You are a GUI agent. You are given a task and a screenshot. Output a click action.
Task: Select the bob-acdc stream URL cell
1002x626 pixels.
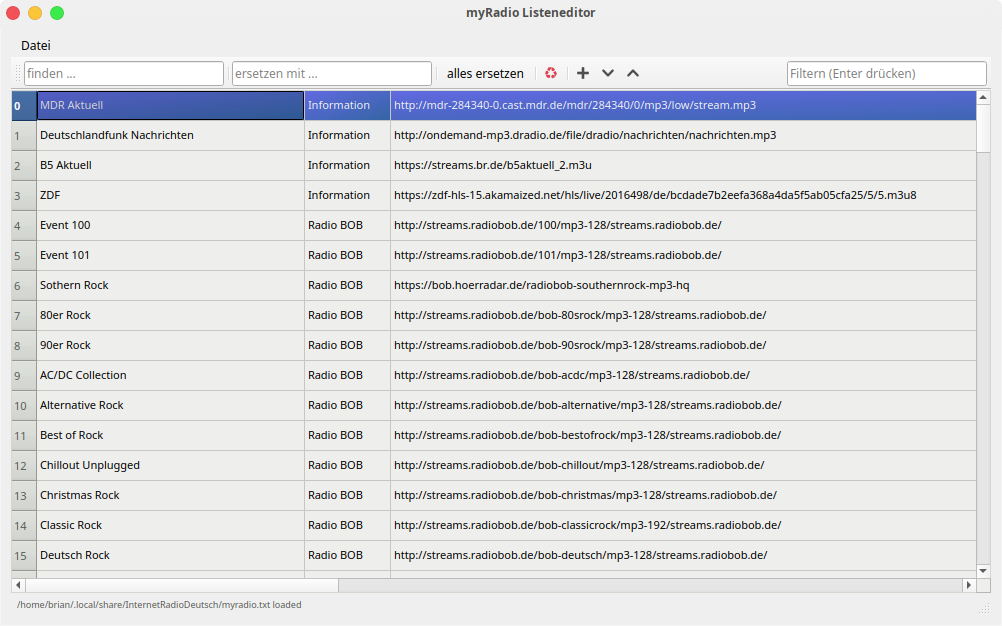point(684,376)
